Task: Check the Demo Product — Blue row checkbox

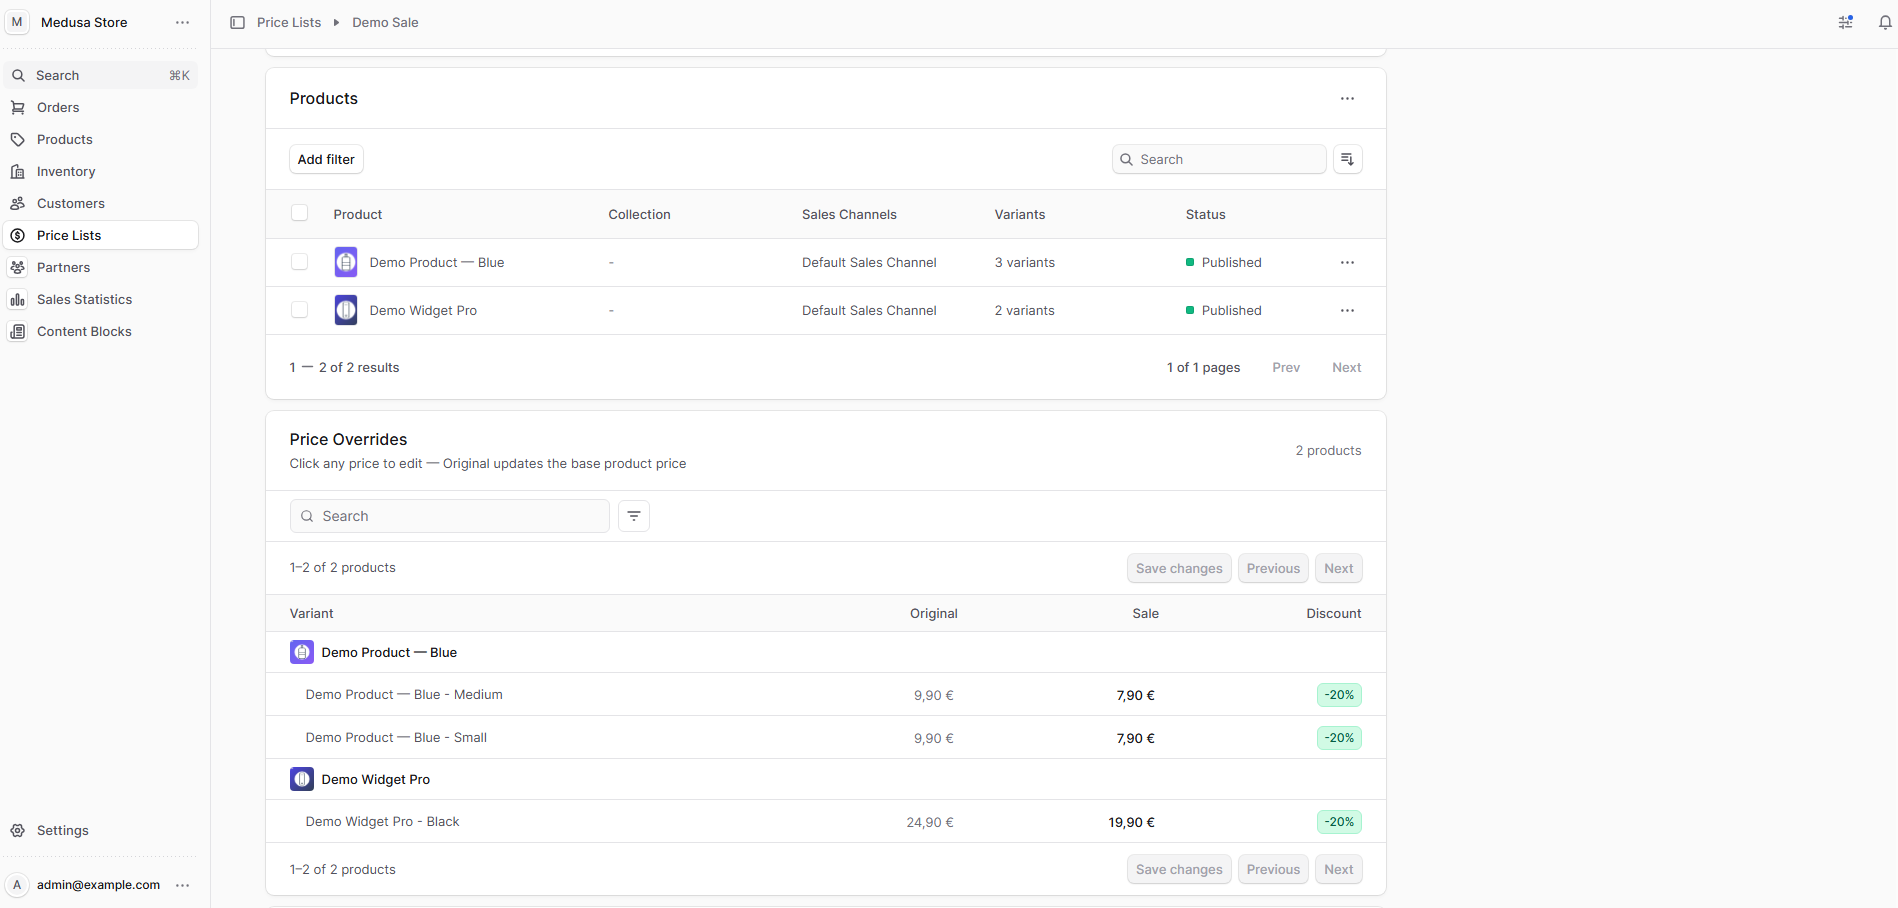Action: tap(299, 262)
